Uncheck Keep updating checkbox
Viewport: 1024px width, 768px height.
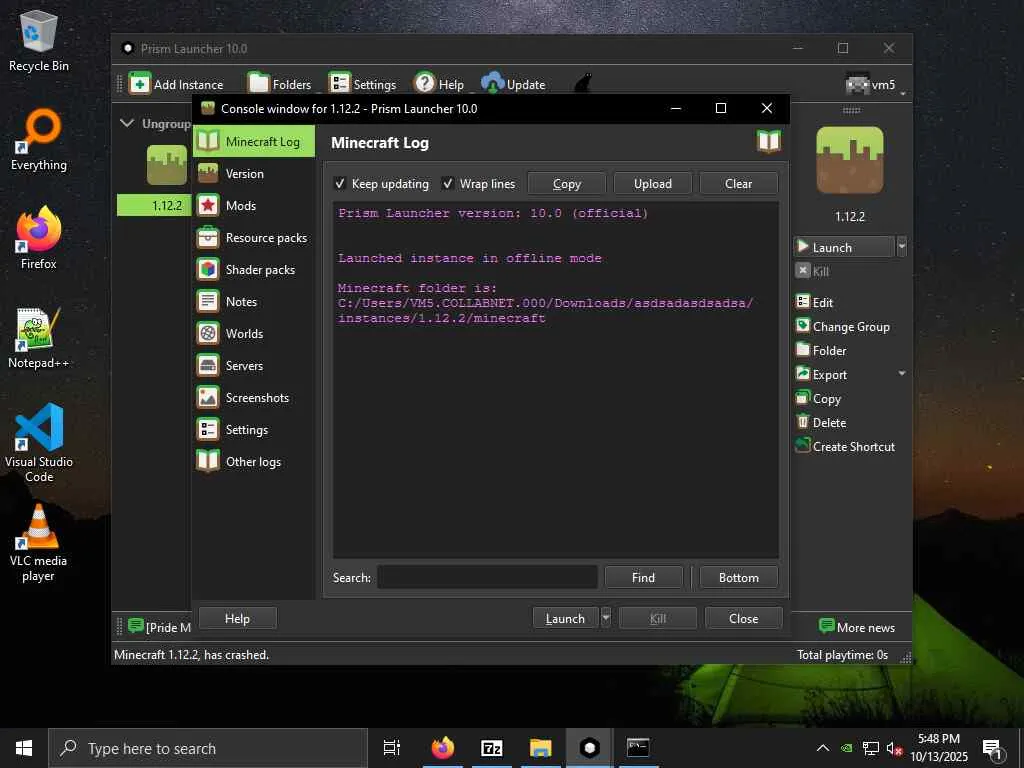[x=340, y=184]
